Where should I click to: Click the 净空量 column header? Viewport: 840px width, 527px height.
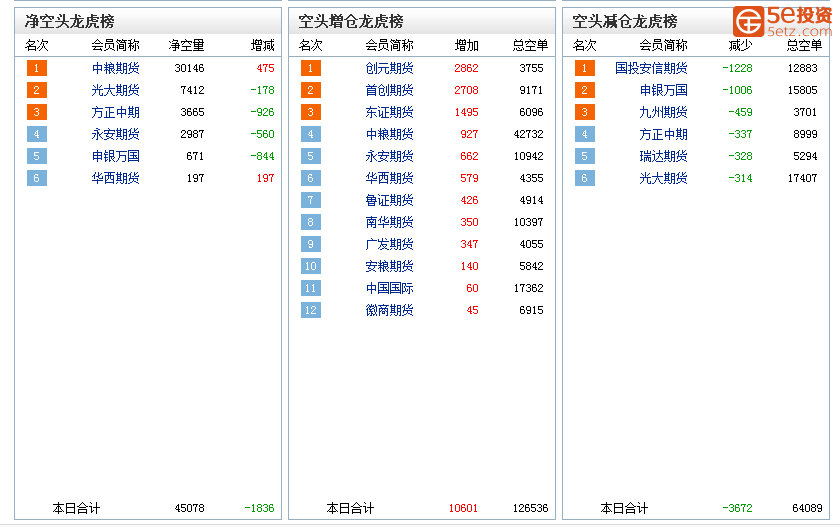coord(186,46)
